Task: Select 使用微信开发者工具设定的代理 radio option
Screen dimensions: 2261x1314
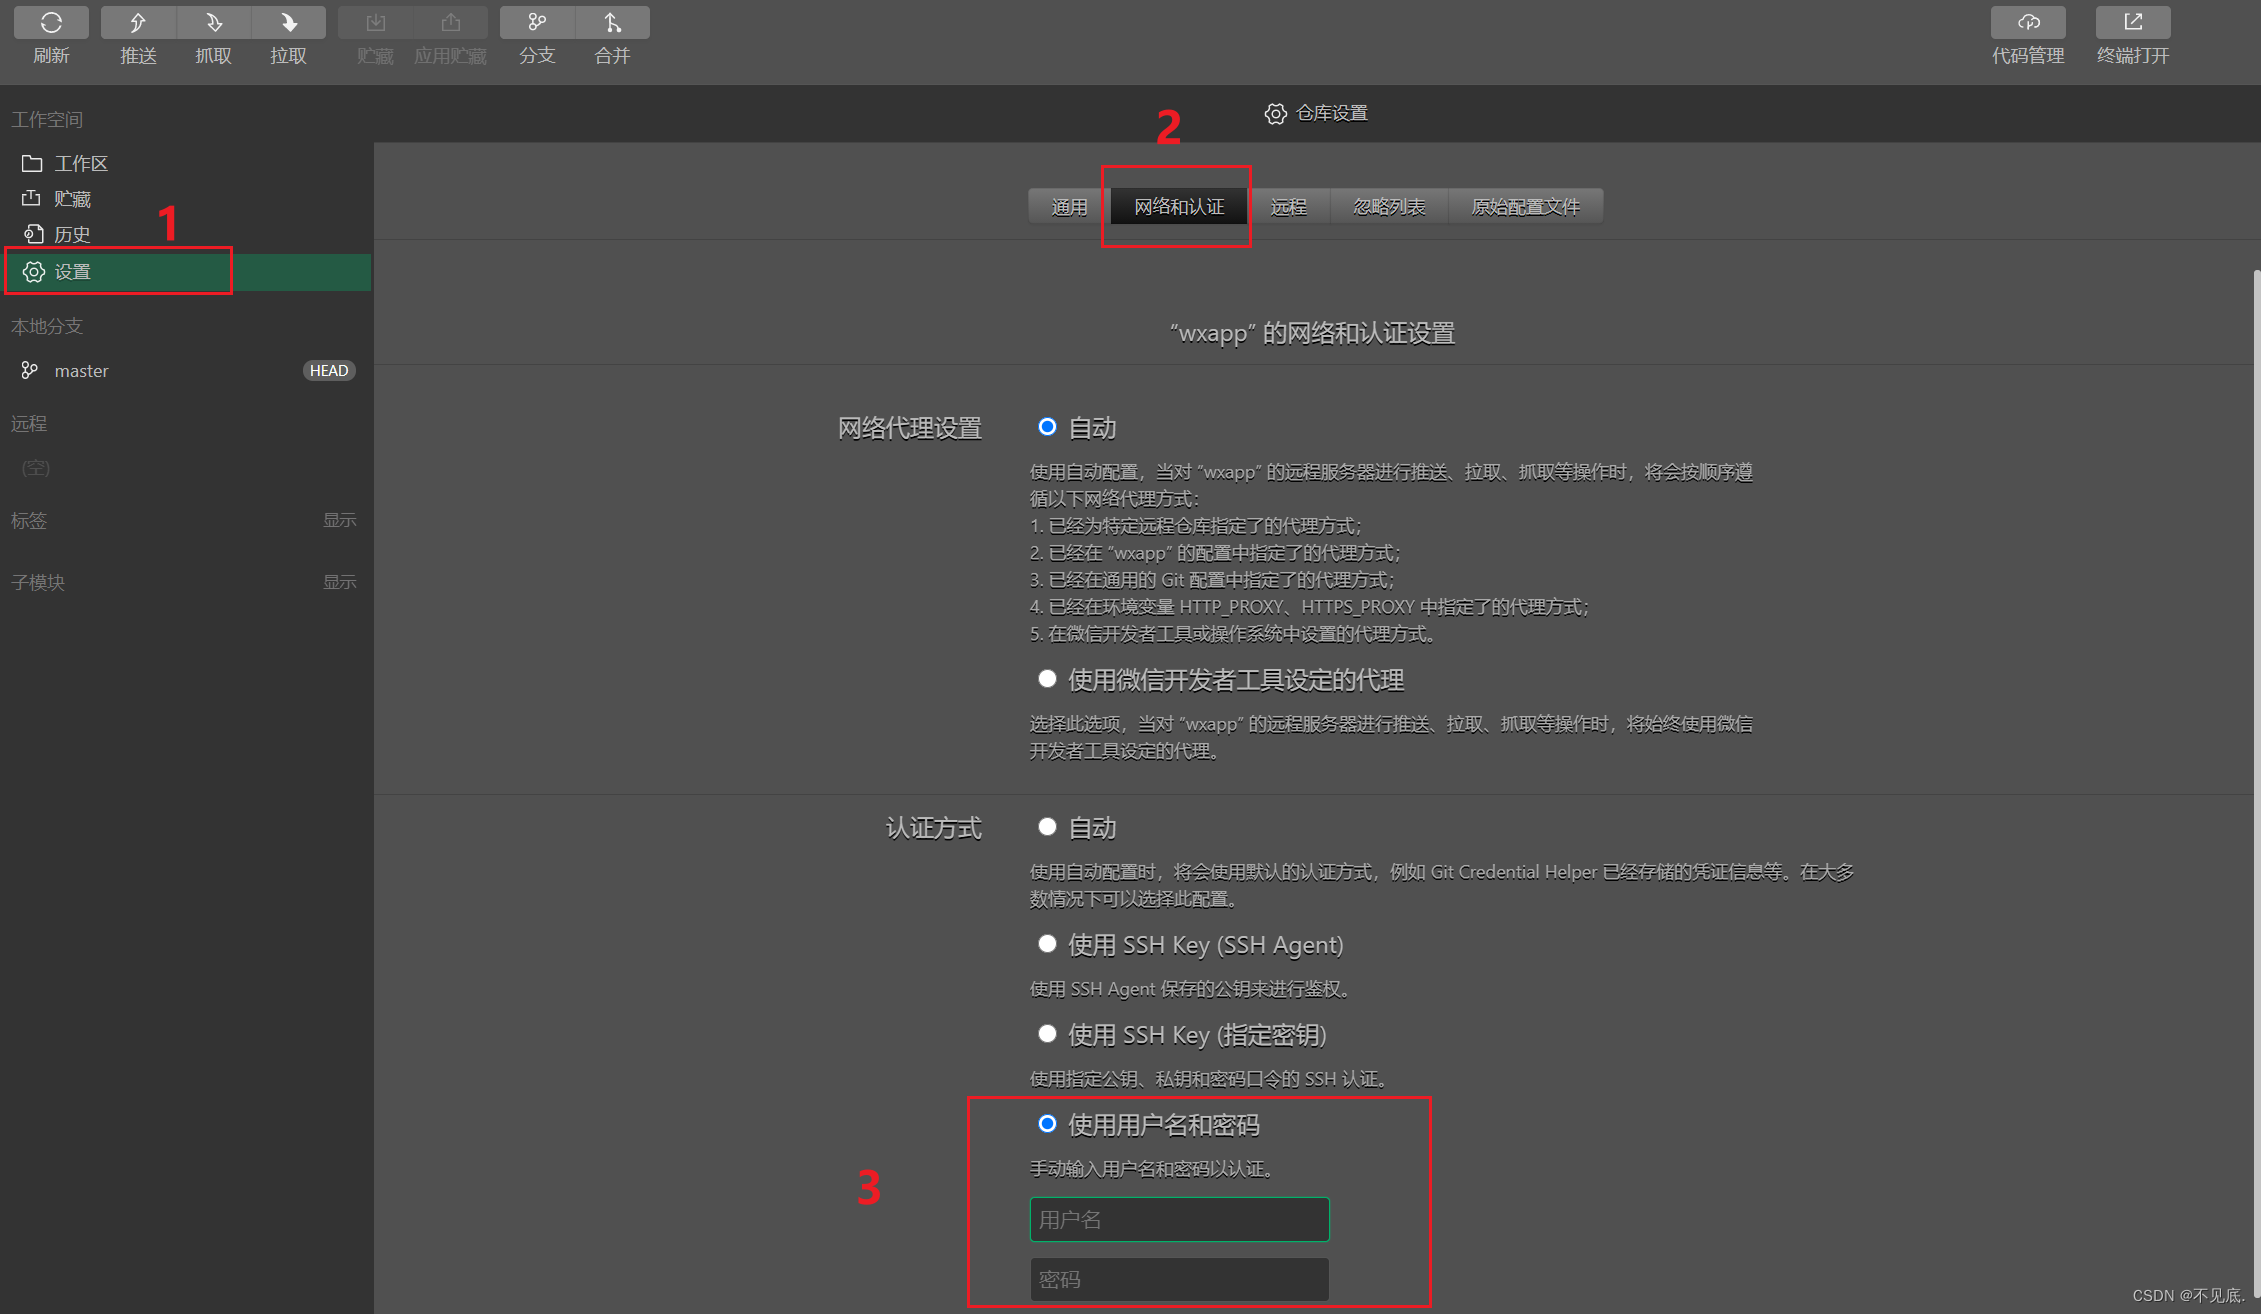Action: [x=1047, y=679]
